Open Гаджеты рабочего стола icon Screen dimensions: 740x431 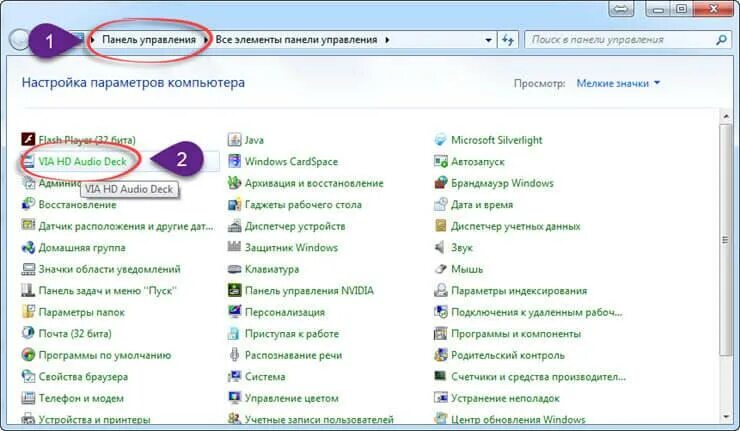point(234,204)
